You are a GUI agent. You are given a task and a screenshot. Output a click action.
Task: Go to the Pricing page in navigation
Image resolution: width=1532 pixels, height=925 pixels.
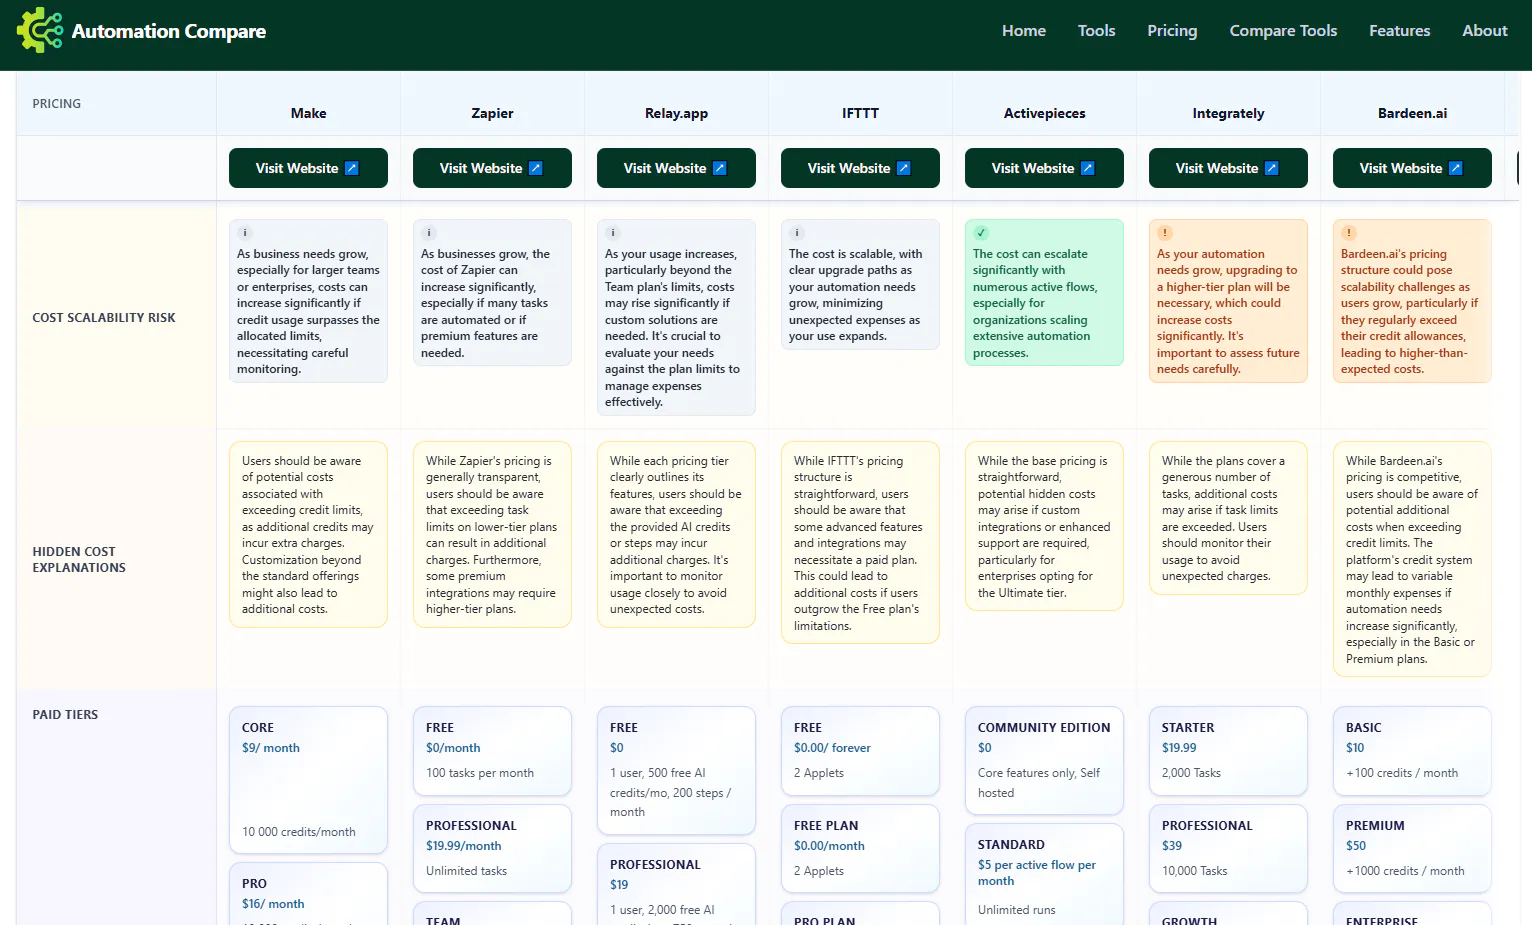click(1172, 31)
